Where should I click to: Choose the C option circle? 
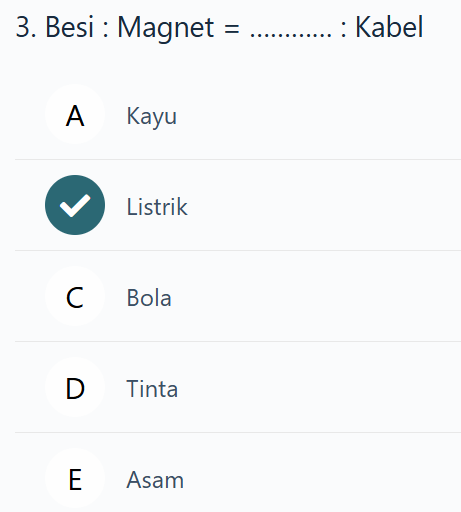click(x=75, y=296)
